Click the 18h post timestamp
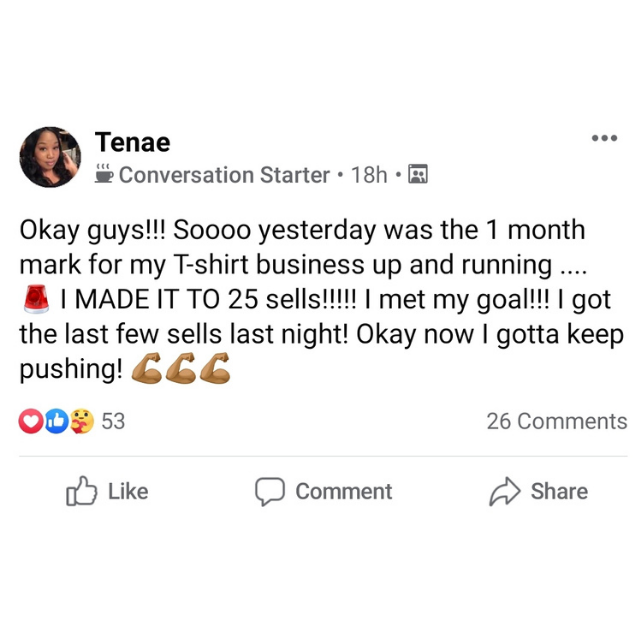The image size is (640, 640). tap(369, 175)
